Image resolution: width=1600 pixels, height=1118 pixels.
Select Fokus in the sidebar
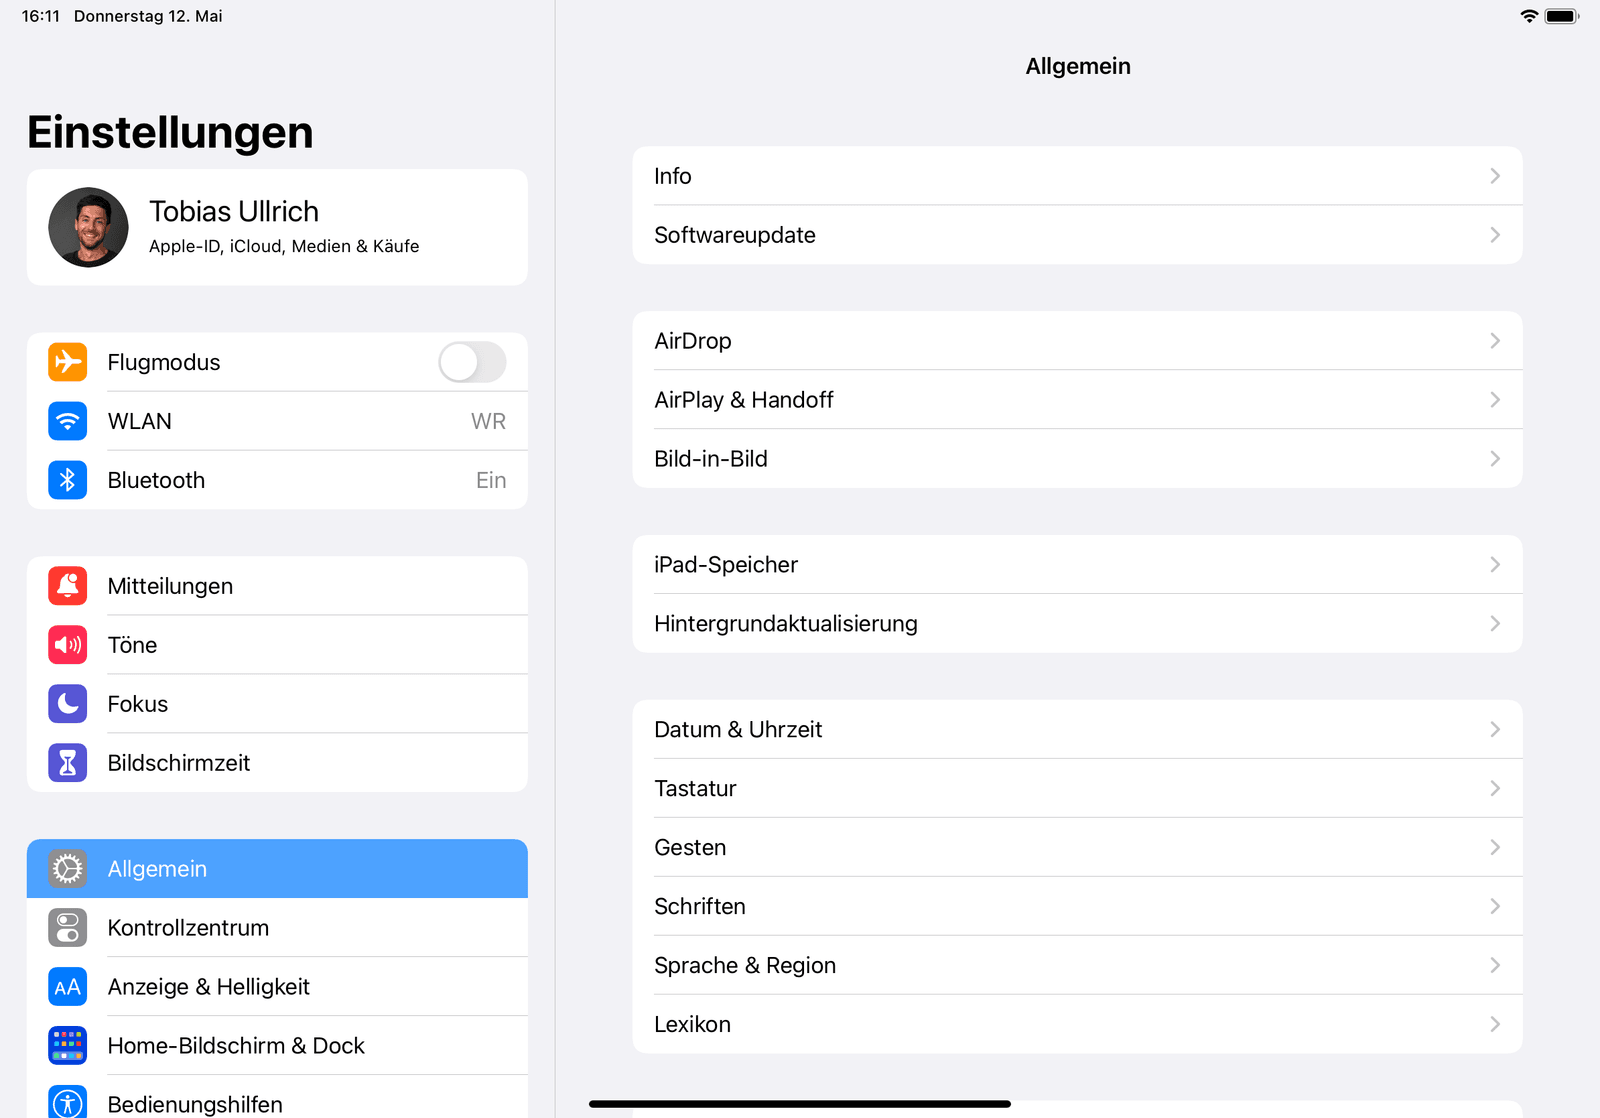pyautogui.click(x=277, y=704)
